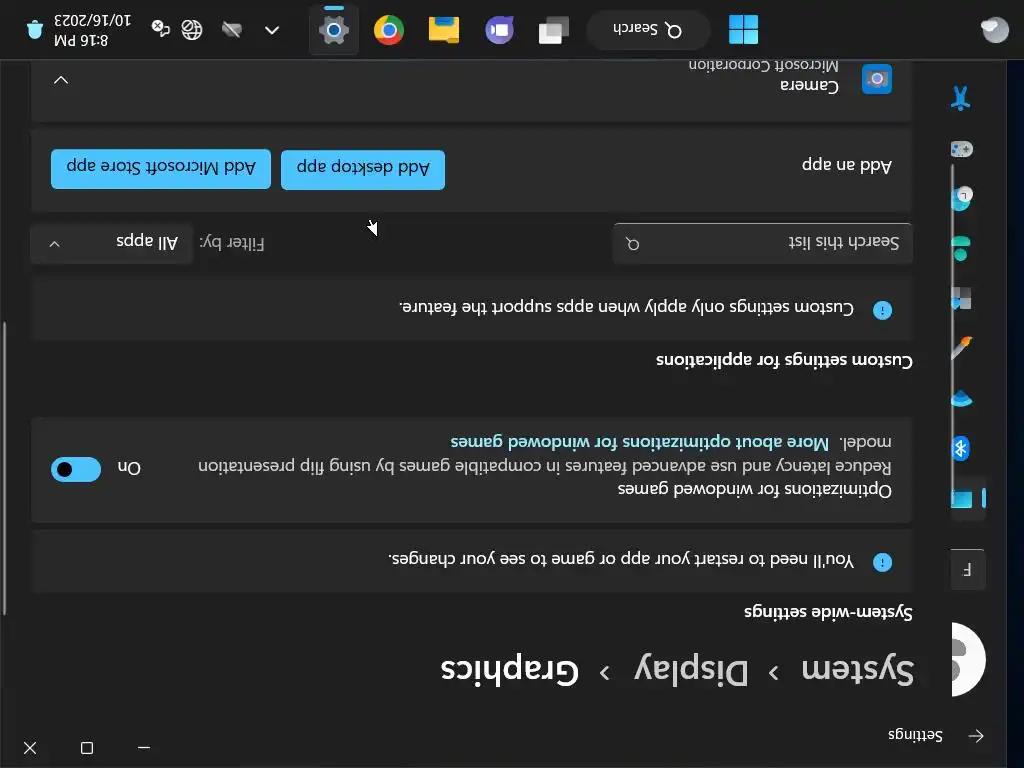Open the Windows Start menu
This screenshot has height=768, width=1024.
click(x=743, y=30)
